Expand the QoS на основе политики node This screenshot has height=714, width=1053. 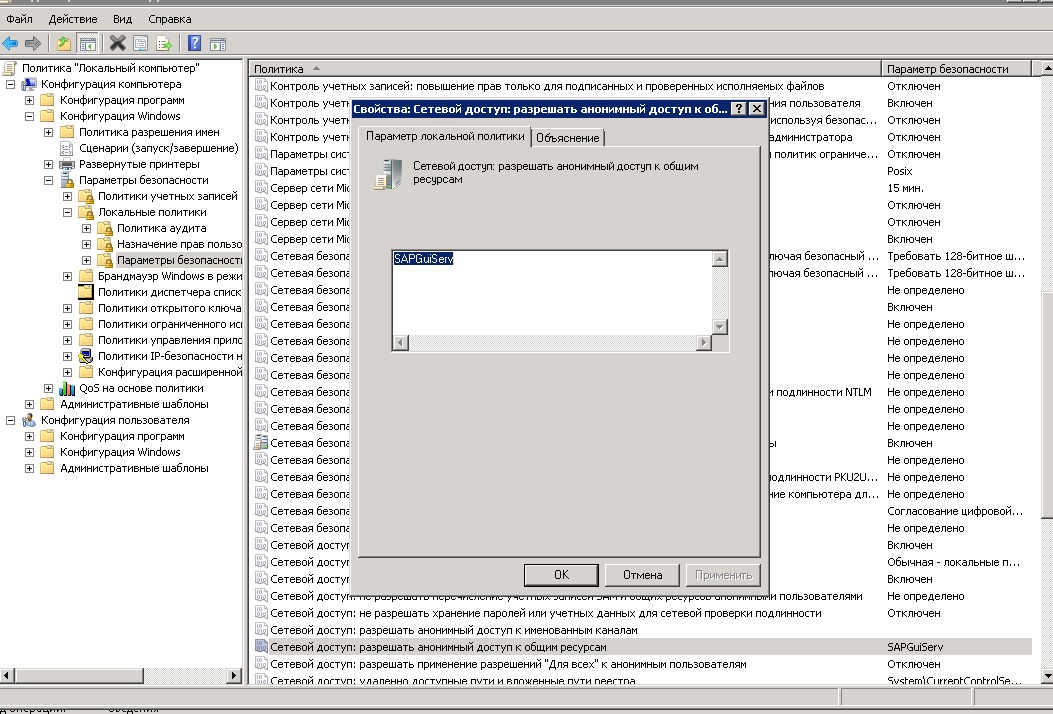point(48,388)
